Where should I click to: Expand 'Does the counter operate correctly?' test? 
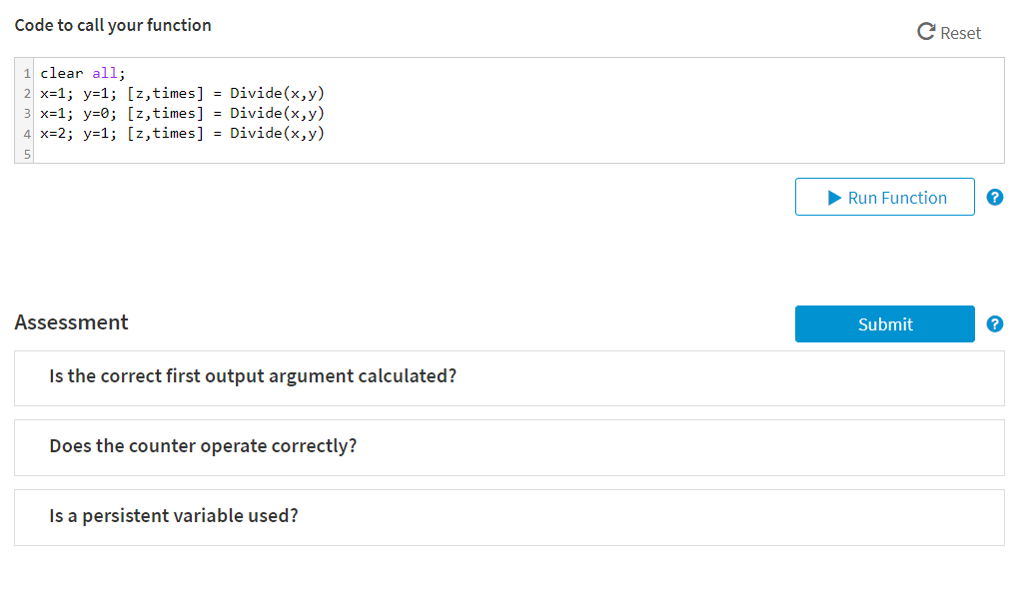[x=203, y=446]
